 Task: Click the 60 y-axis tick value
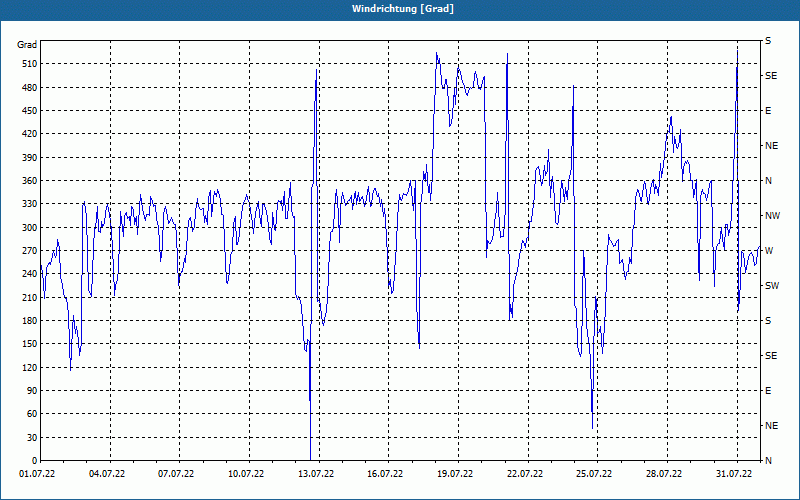click(x=31, y=414)
